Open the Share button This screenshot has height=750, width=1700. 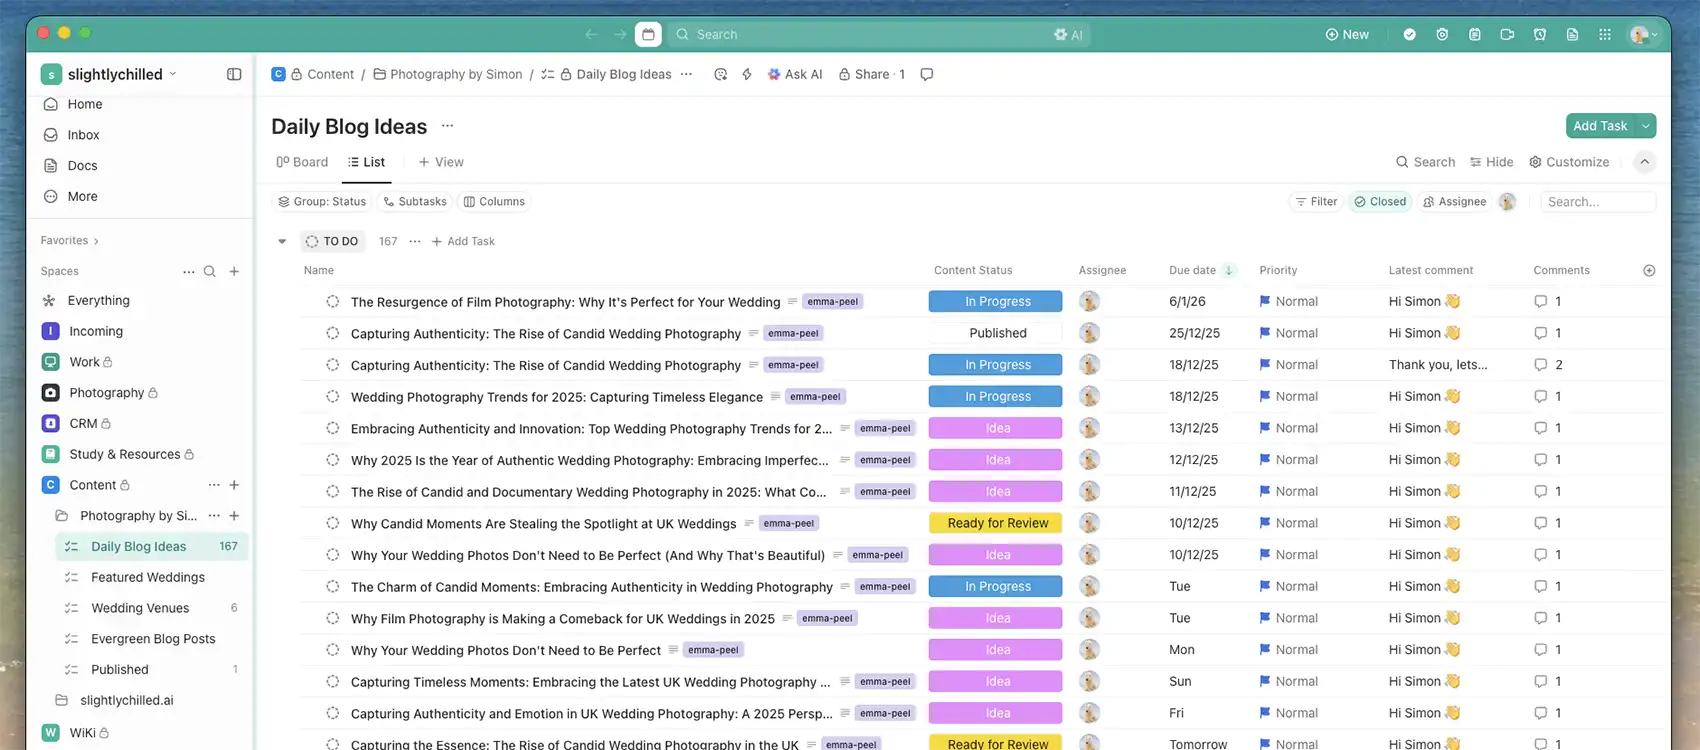click(x=871, y=74)
